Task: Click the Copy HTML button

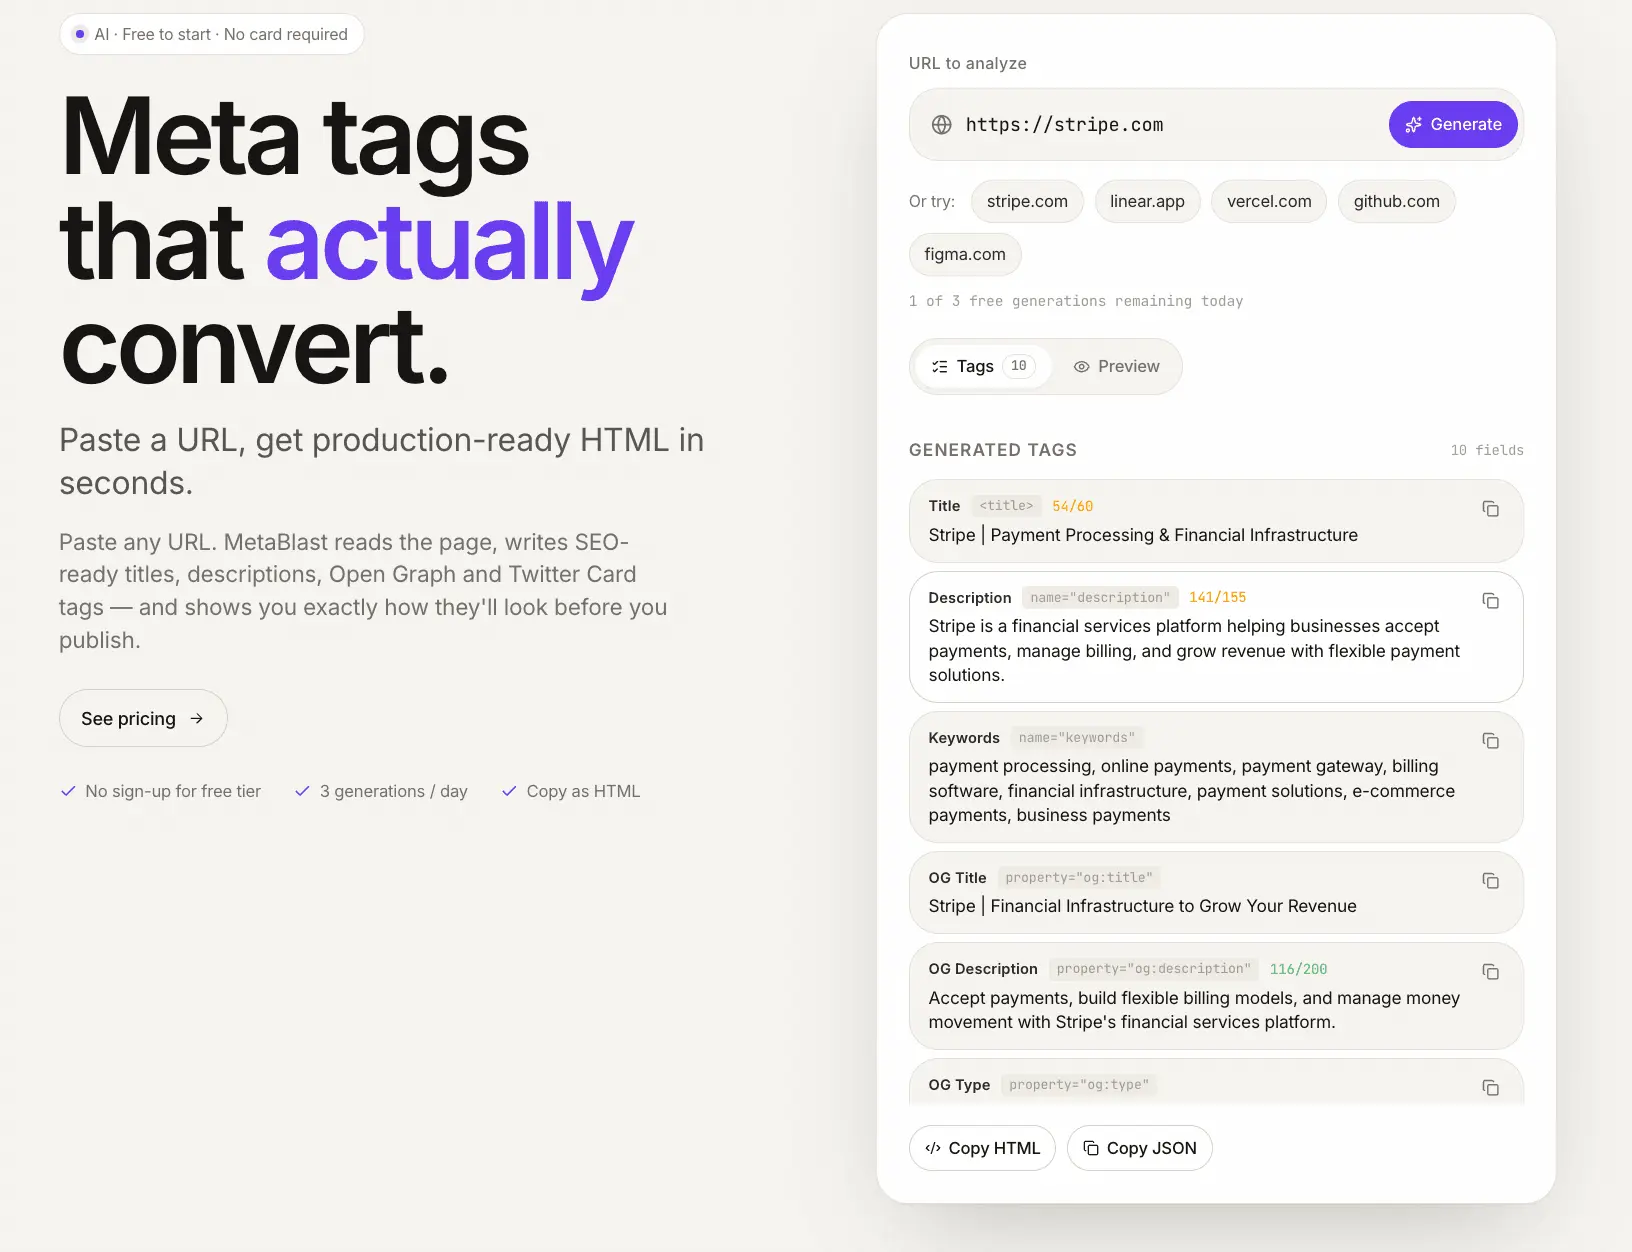Action: [x=982, y=1148]
